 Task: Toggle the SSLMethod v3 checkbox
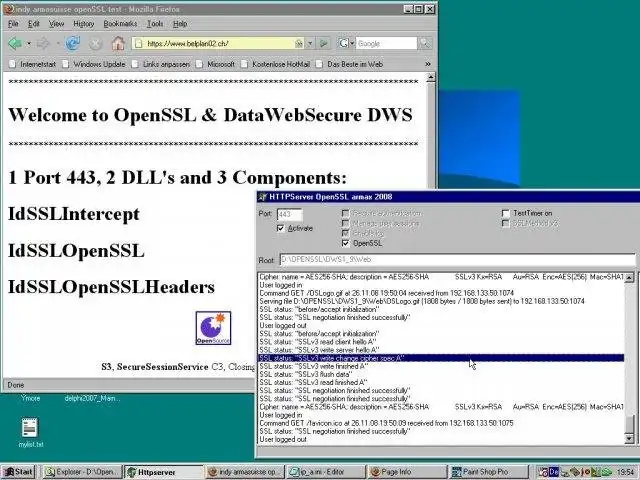[506, 223]
